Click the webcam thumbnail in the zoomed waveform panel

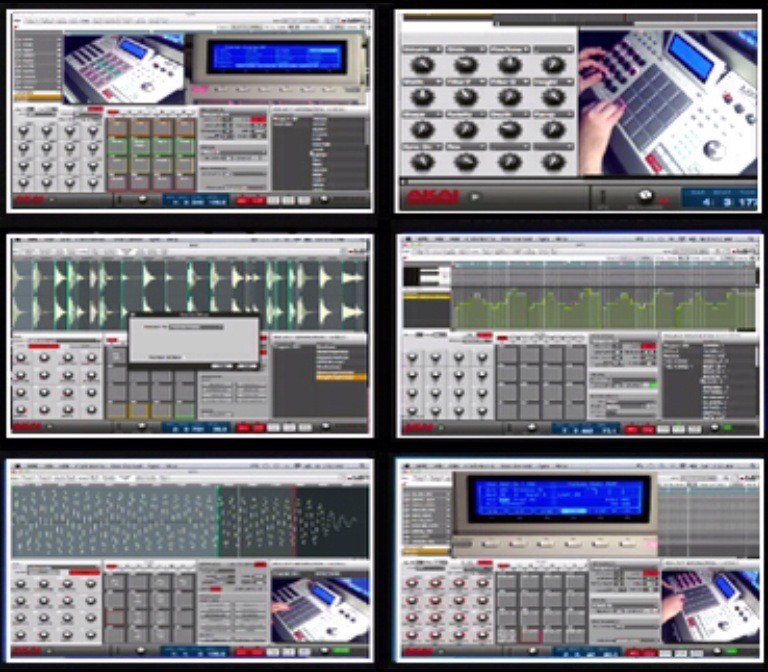[320, 610]
